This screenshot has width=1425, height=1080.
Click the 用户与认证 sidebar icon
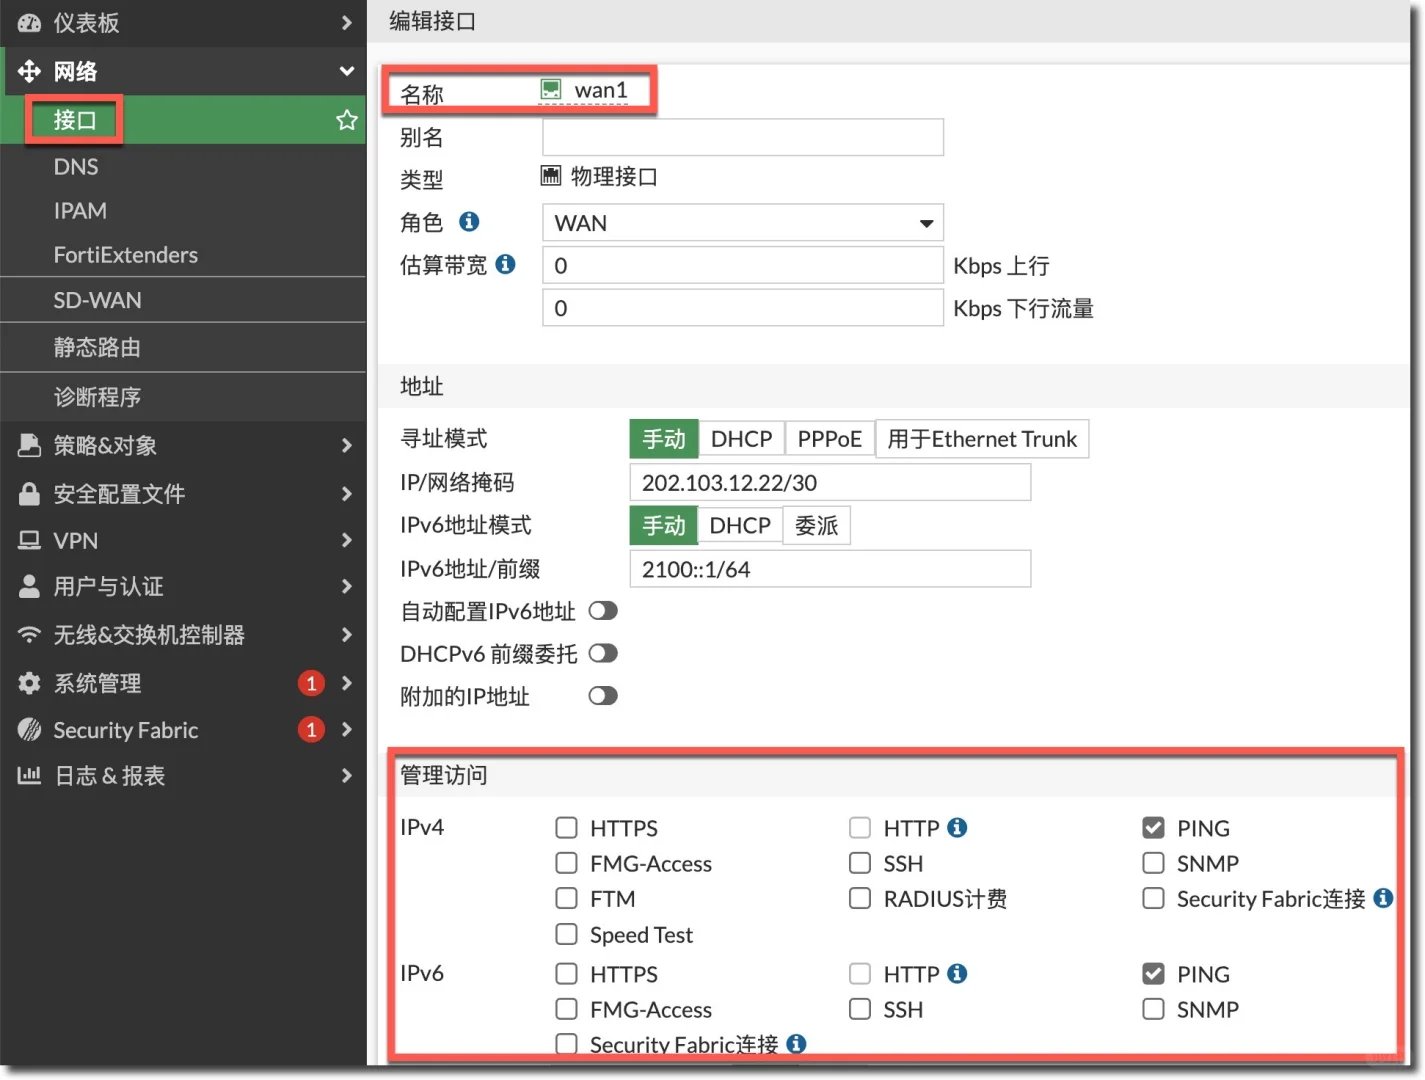click(28, 587)
